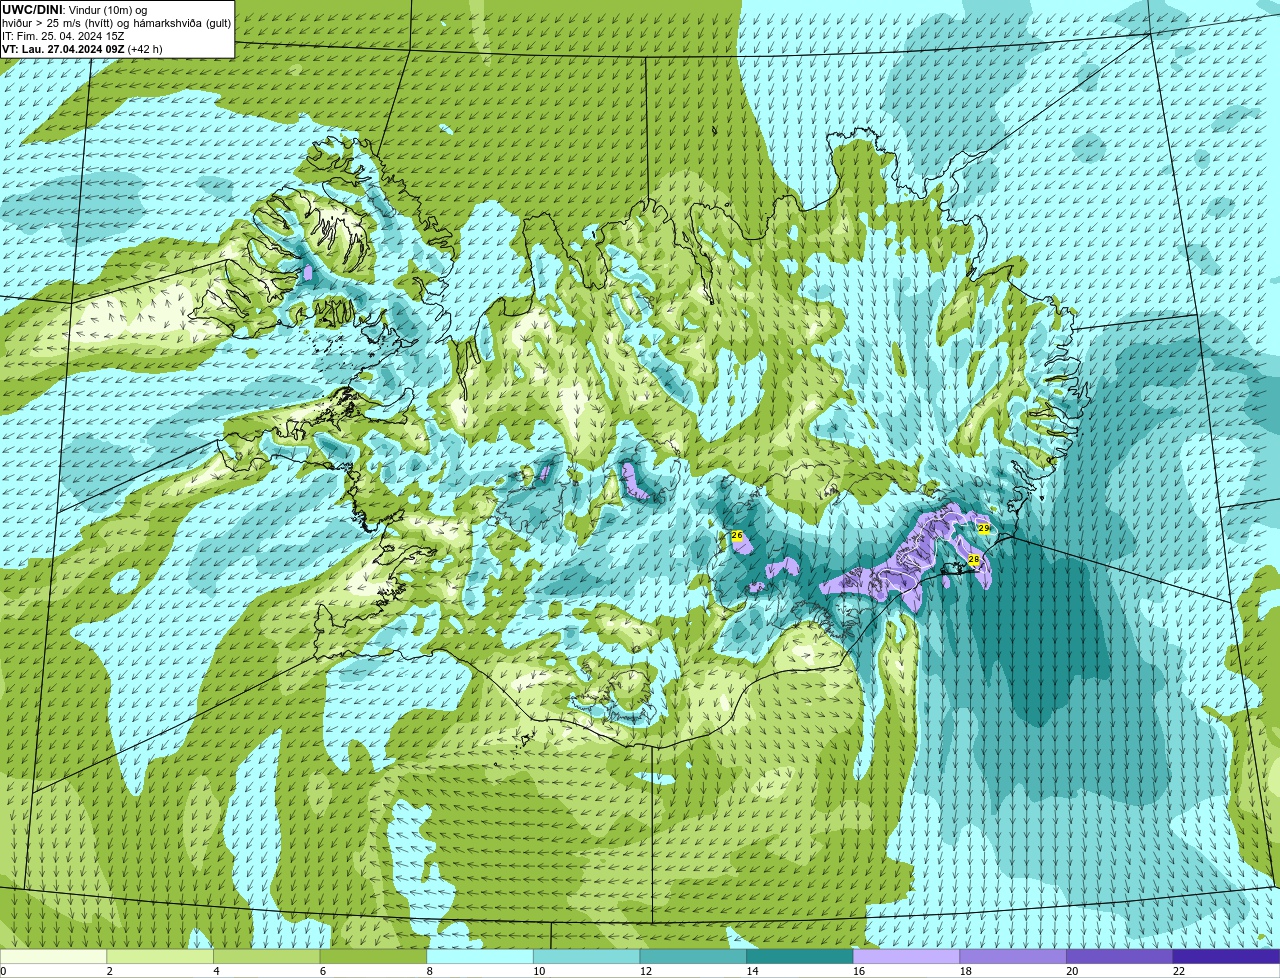This screenshot has height=978, width=1280.
Task: Click the 'IT: Fim. 25. 04. 2024 15Z' line
Action: [x=63, y=35]
